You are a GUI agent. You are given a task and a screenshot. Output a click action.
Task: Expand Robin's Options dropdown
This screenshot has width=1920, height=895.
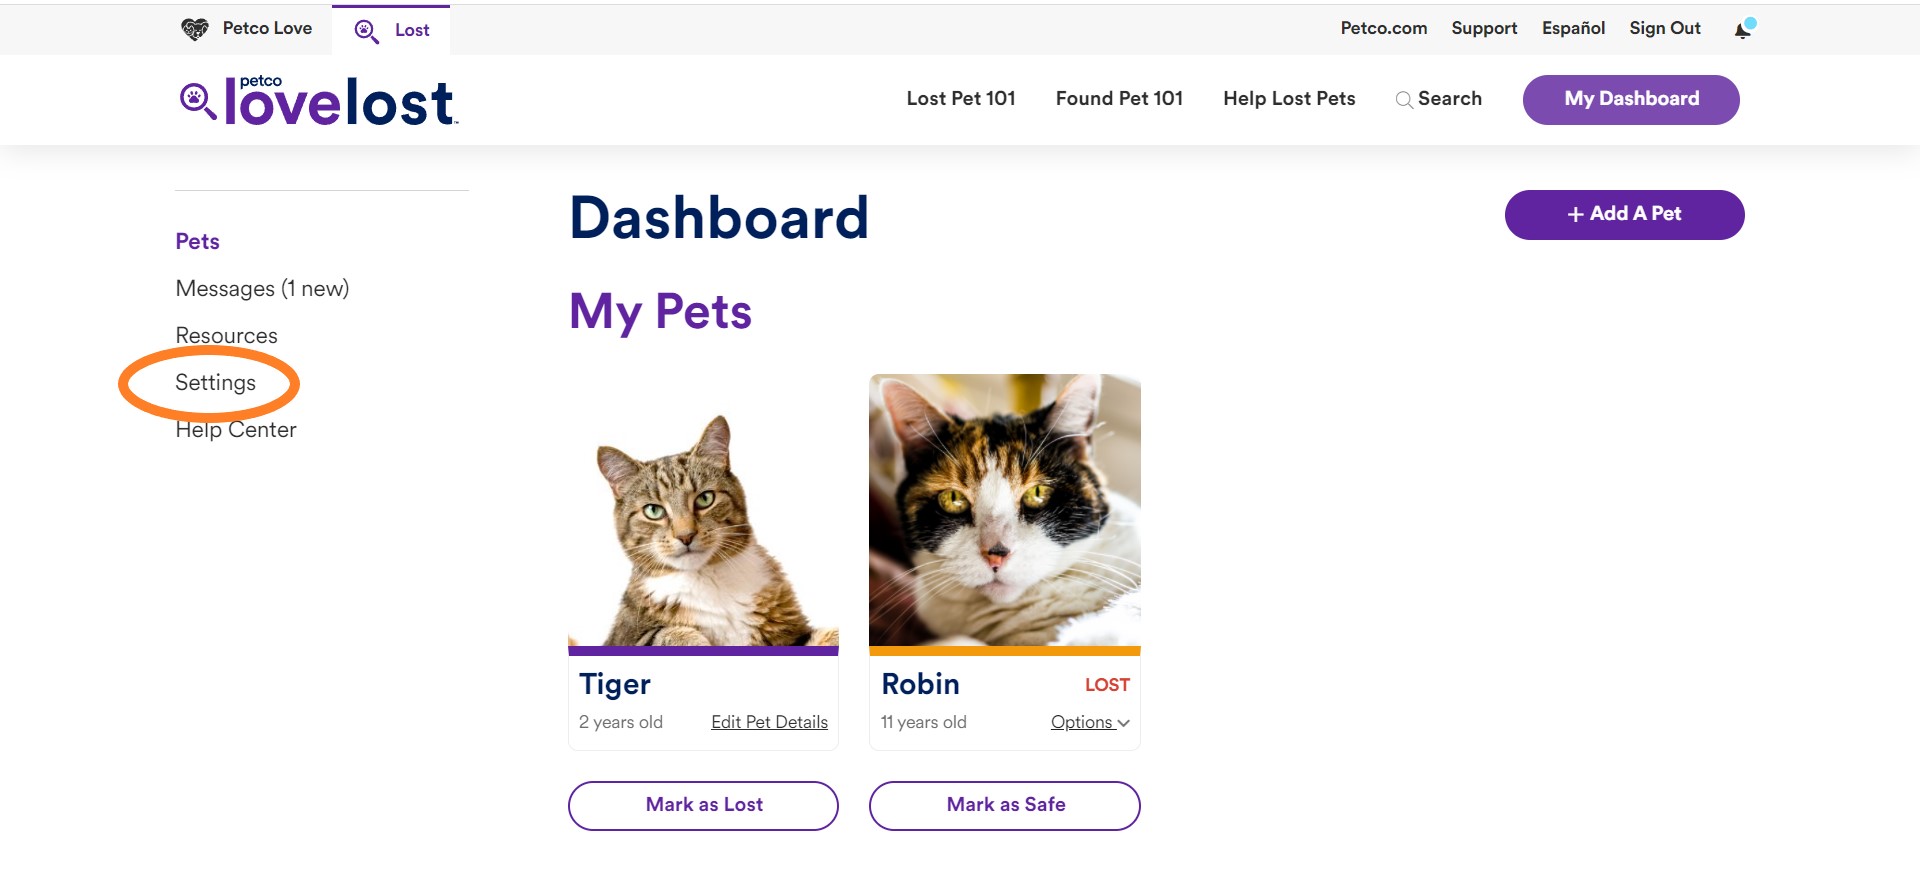(x=1089, y=722)
